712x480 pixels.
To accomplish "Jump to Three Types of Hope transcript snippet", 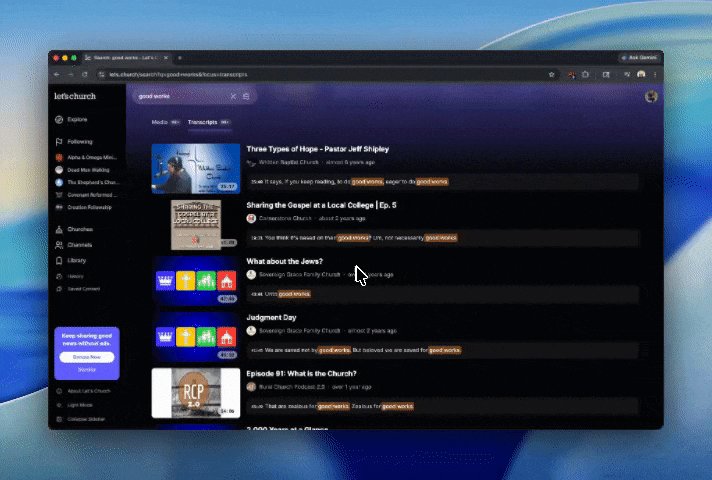I will (442, 182).
